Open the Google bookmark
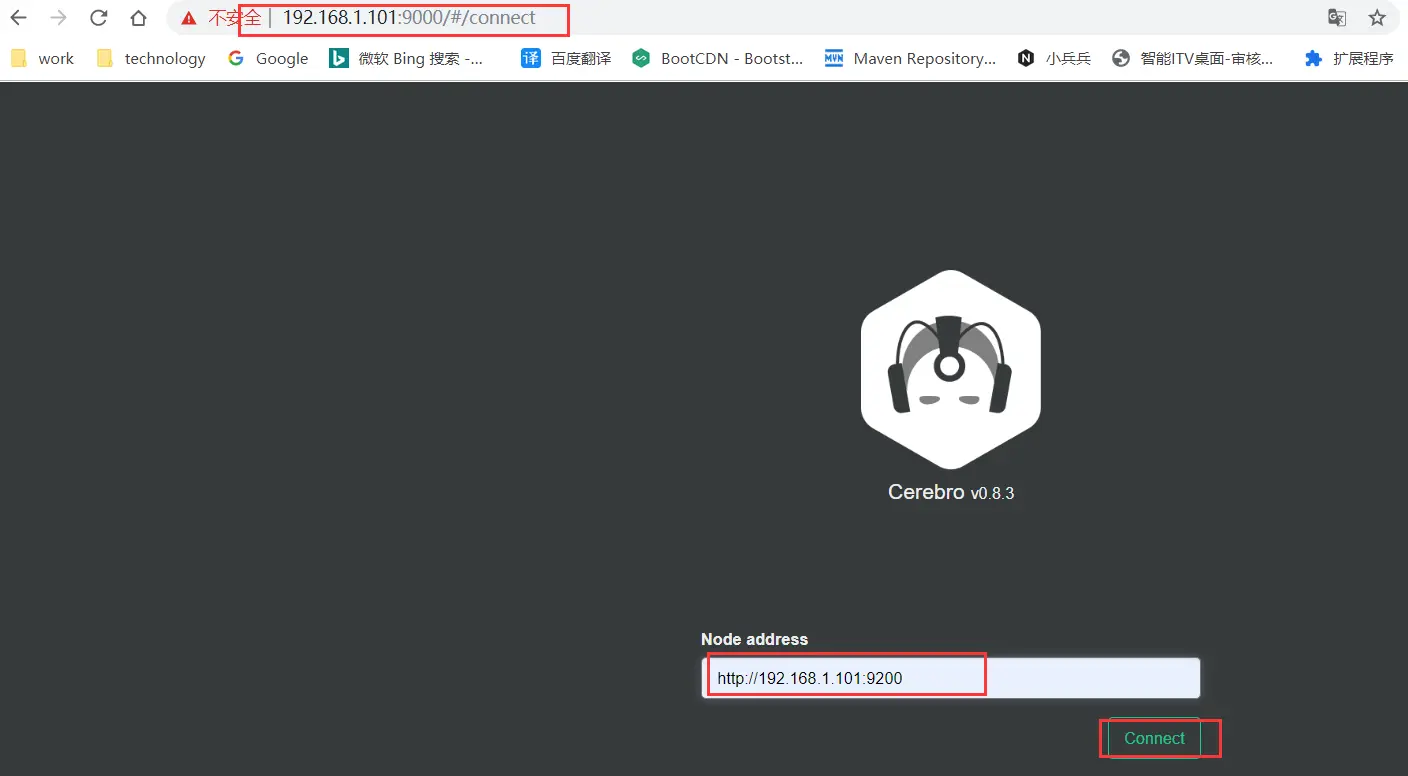1408x776 pixels. (x=268, y=58)
